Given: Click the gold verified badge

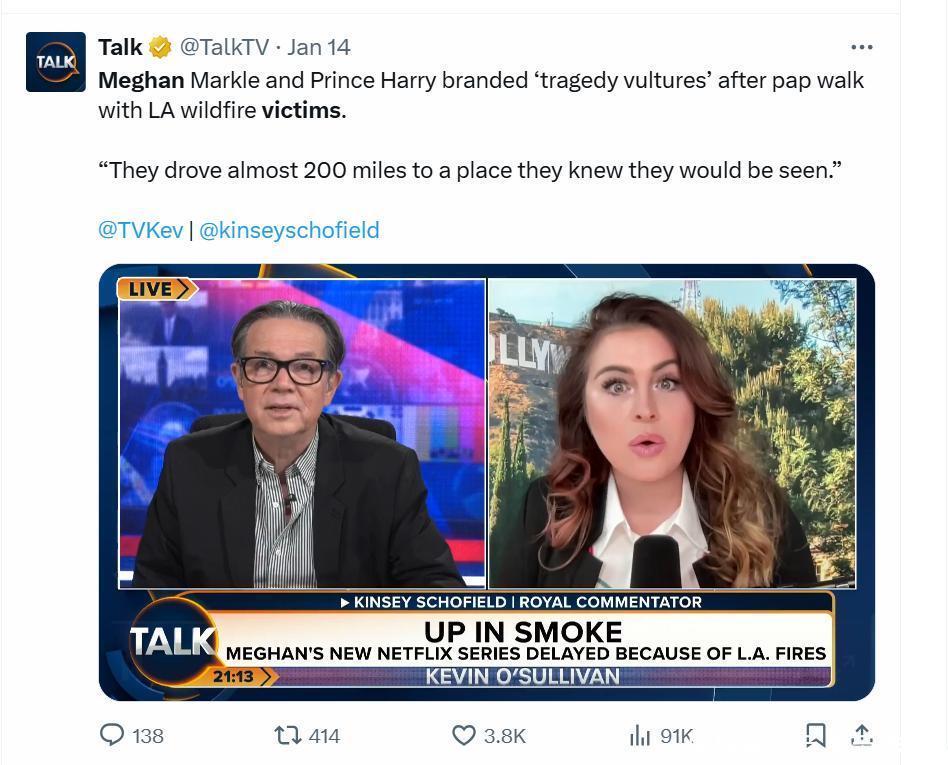Looking at the screenshot, I should (x=160, y=47).
